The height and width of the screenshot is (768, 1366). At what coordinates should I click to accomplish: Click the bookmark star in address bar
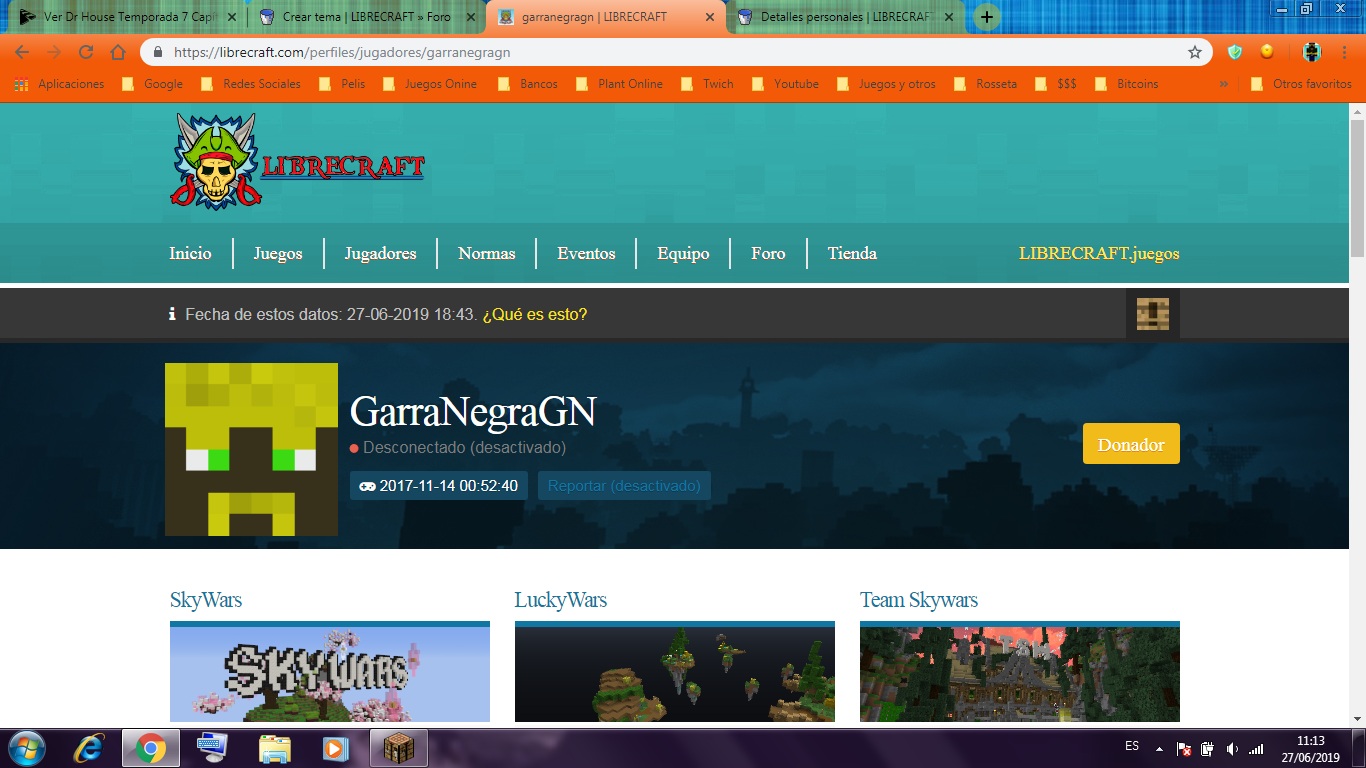pos(1194,52)
